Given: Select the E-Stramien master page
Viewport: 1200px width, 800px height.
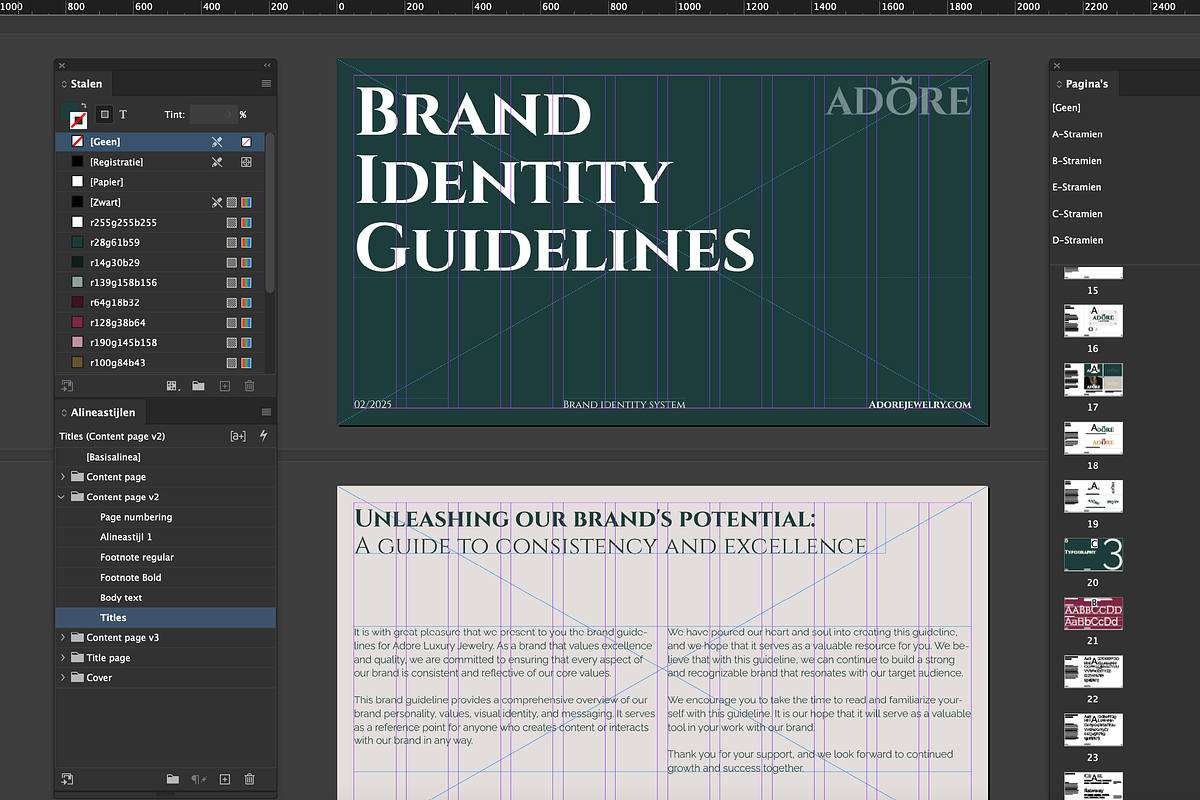Looking at the screenshot, I should click(x=1077, y=187).
